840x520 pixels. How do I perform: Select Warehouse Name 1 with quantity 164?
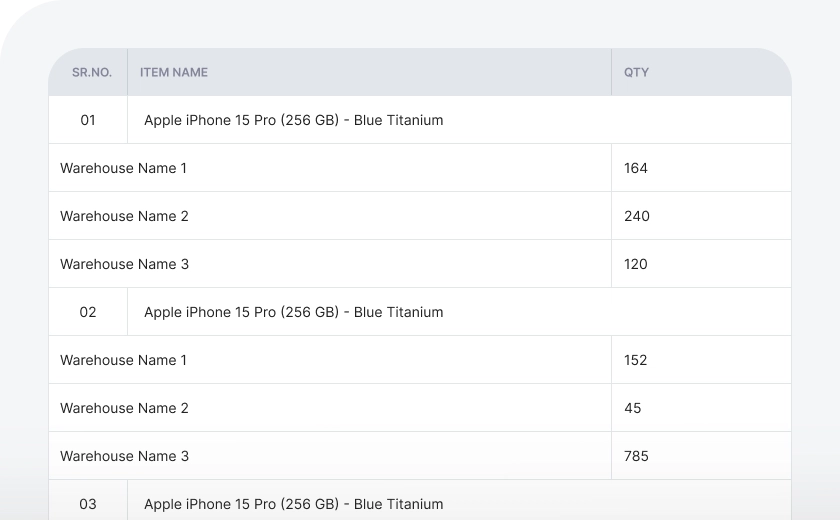click(124, 168)
